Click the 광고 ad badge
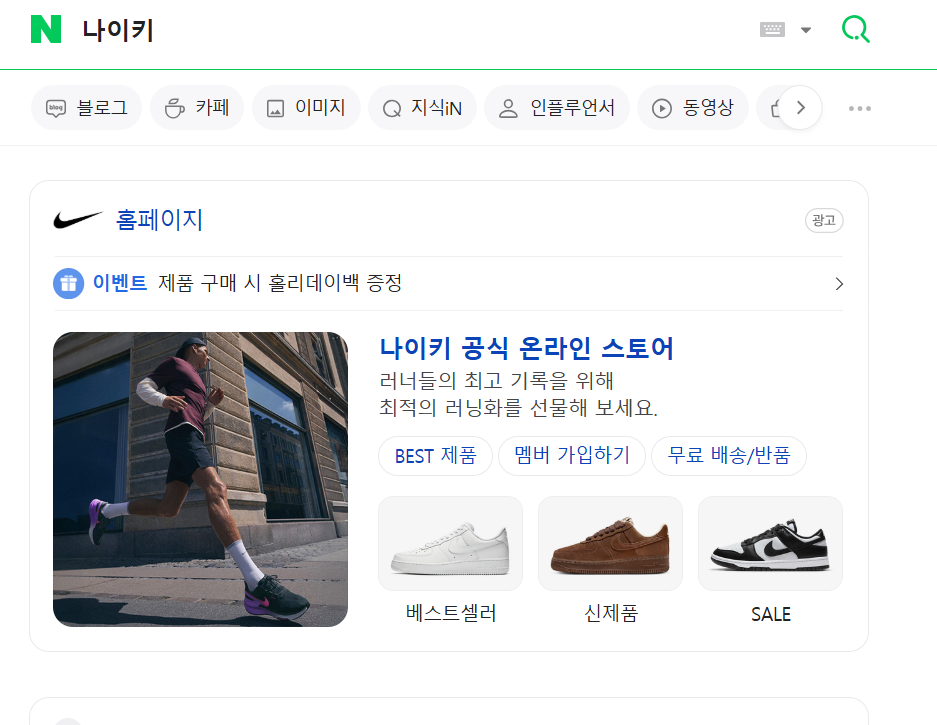This screenshot has width=937, height=725. [824, 221]
